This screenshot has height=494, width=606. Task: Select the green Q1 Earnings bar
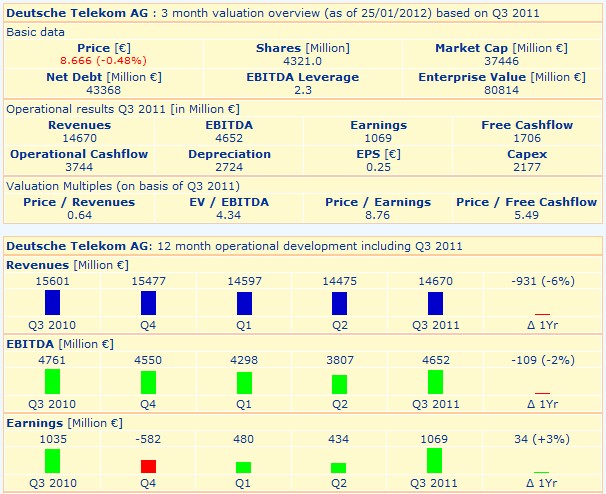tap(244, 467)
